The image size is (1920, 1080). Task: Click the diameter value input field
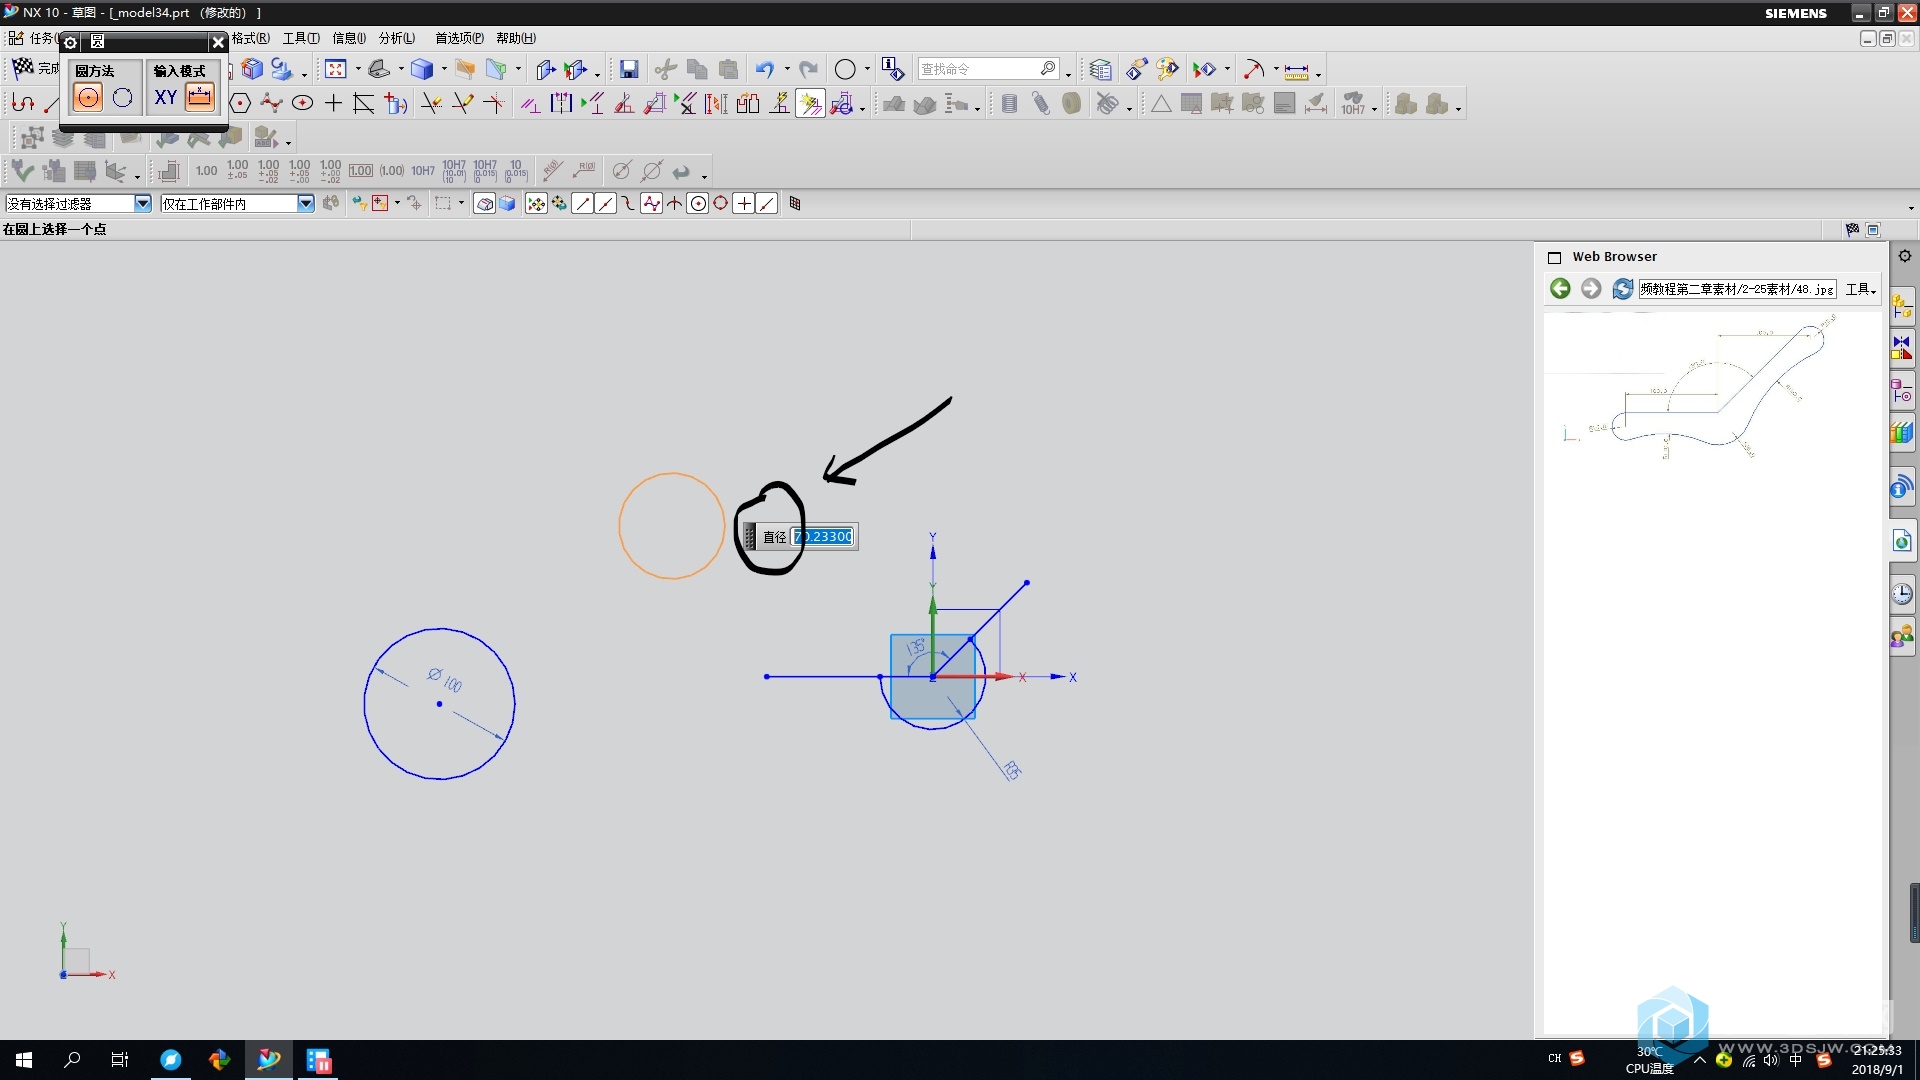pos(823,537)
